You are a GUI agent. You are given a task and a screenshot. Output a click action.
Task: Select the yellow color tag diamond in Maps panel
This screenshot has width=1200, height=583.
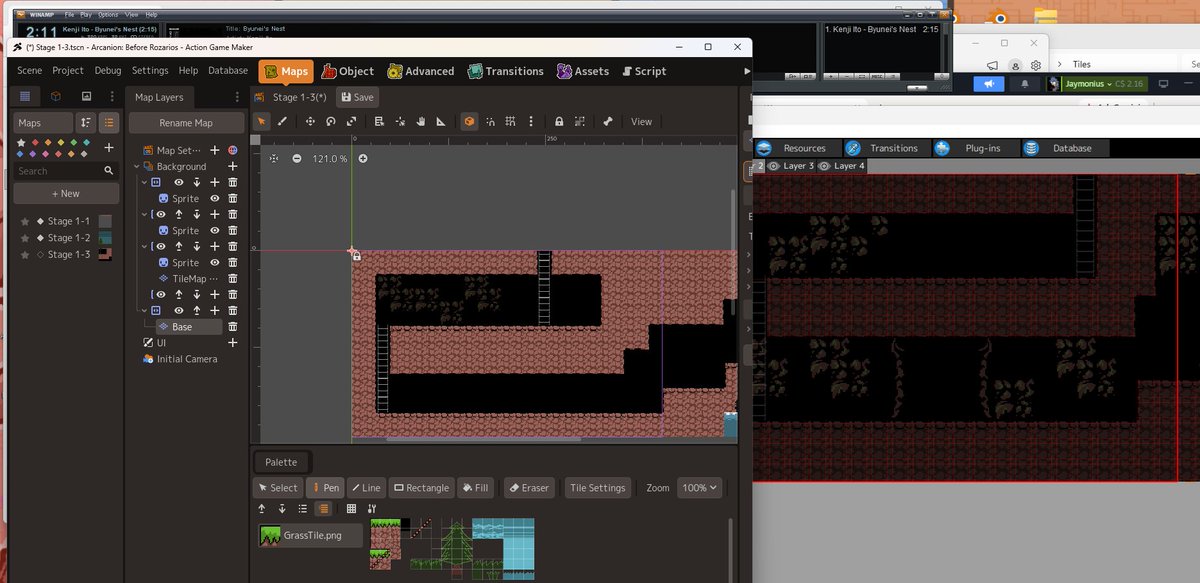point(61,142)
